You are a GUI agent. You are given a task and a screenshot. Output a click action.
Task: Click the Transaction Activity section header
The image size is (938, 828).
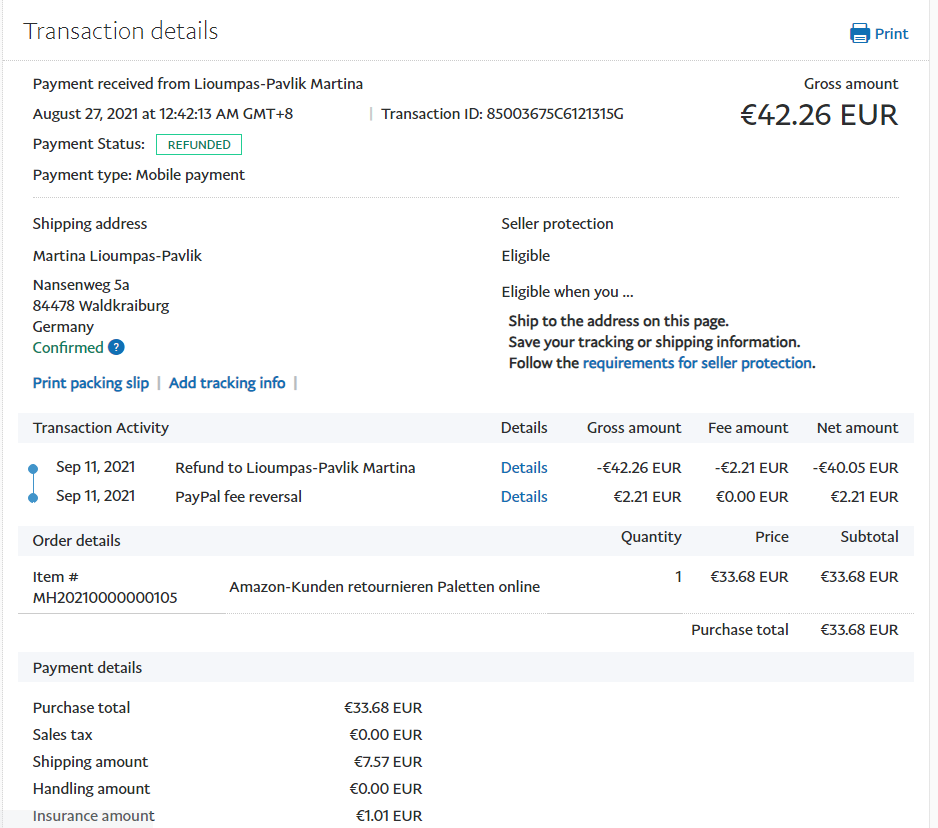(101, 428)
